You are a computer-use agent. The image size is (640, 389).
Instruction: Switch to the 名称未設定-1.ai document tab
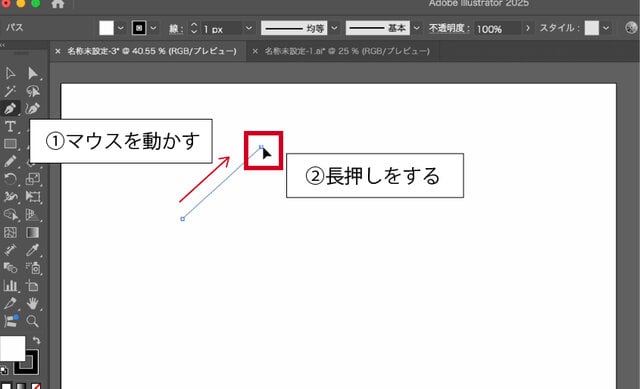tap(347, 51)
